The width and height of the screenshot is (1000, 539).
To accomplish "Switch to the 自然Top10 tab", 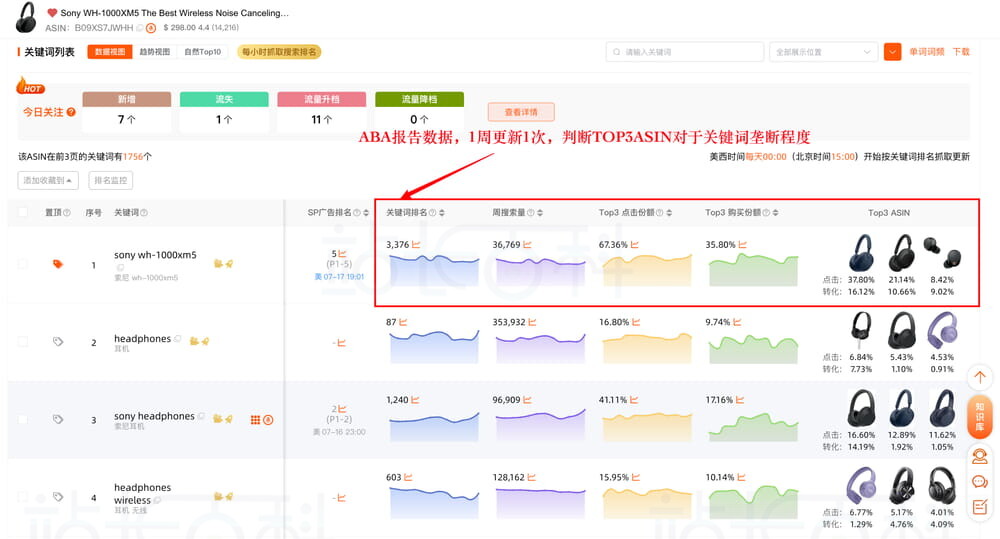I will tap(203, 52).
